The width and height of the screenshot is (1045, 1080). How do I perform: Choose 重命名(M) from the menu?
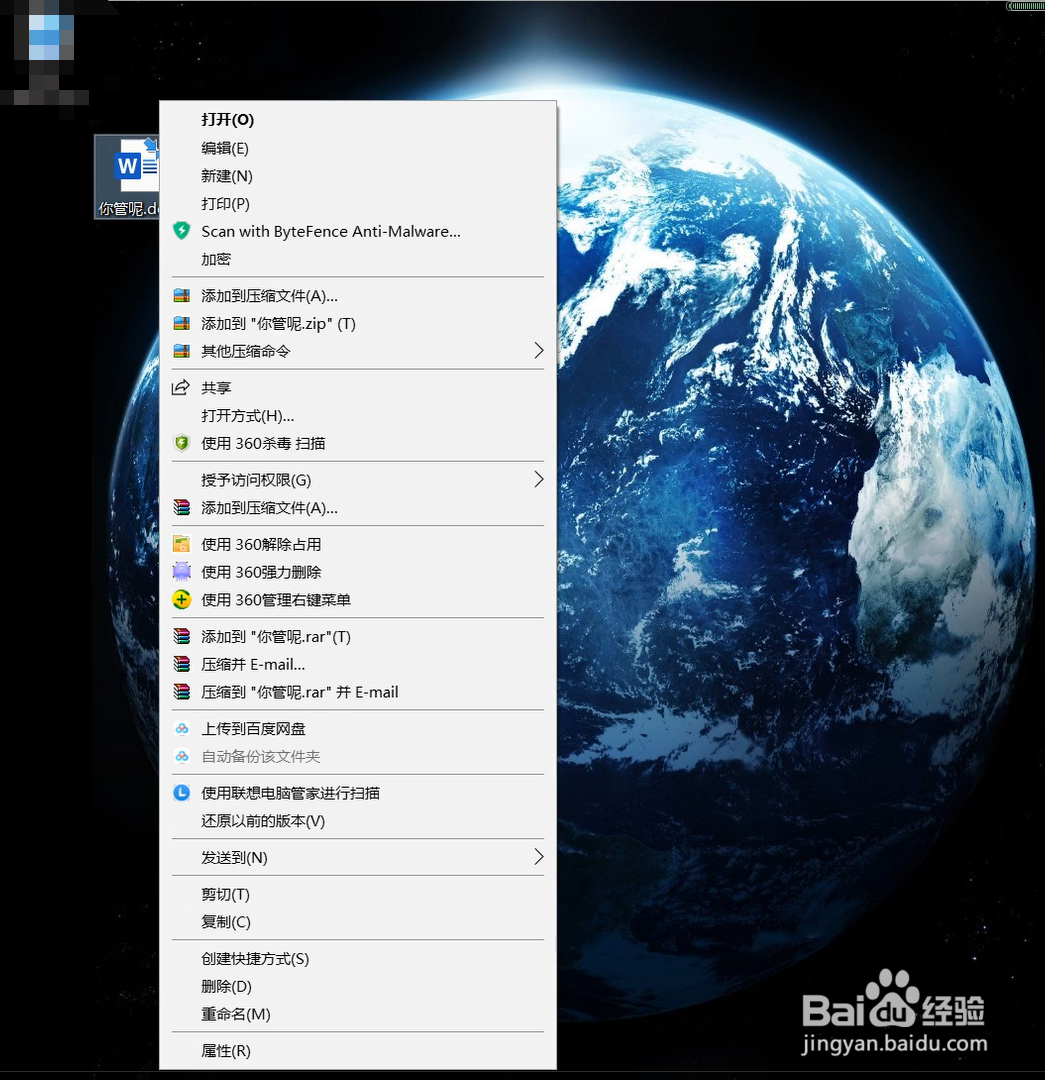coord(358,1014)
